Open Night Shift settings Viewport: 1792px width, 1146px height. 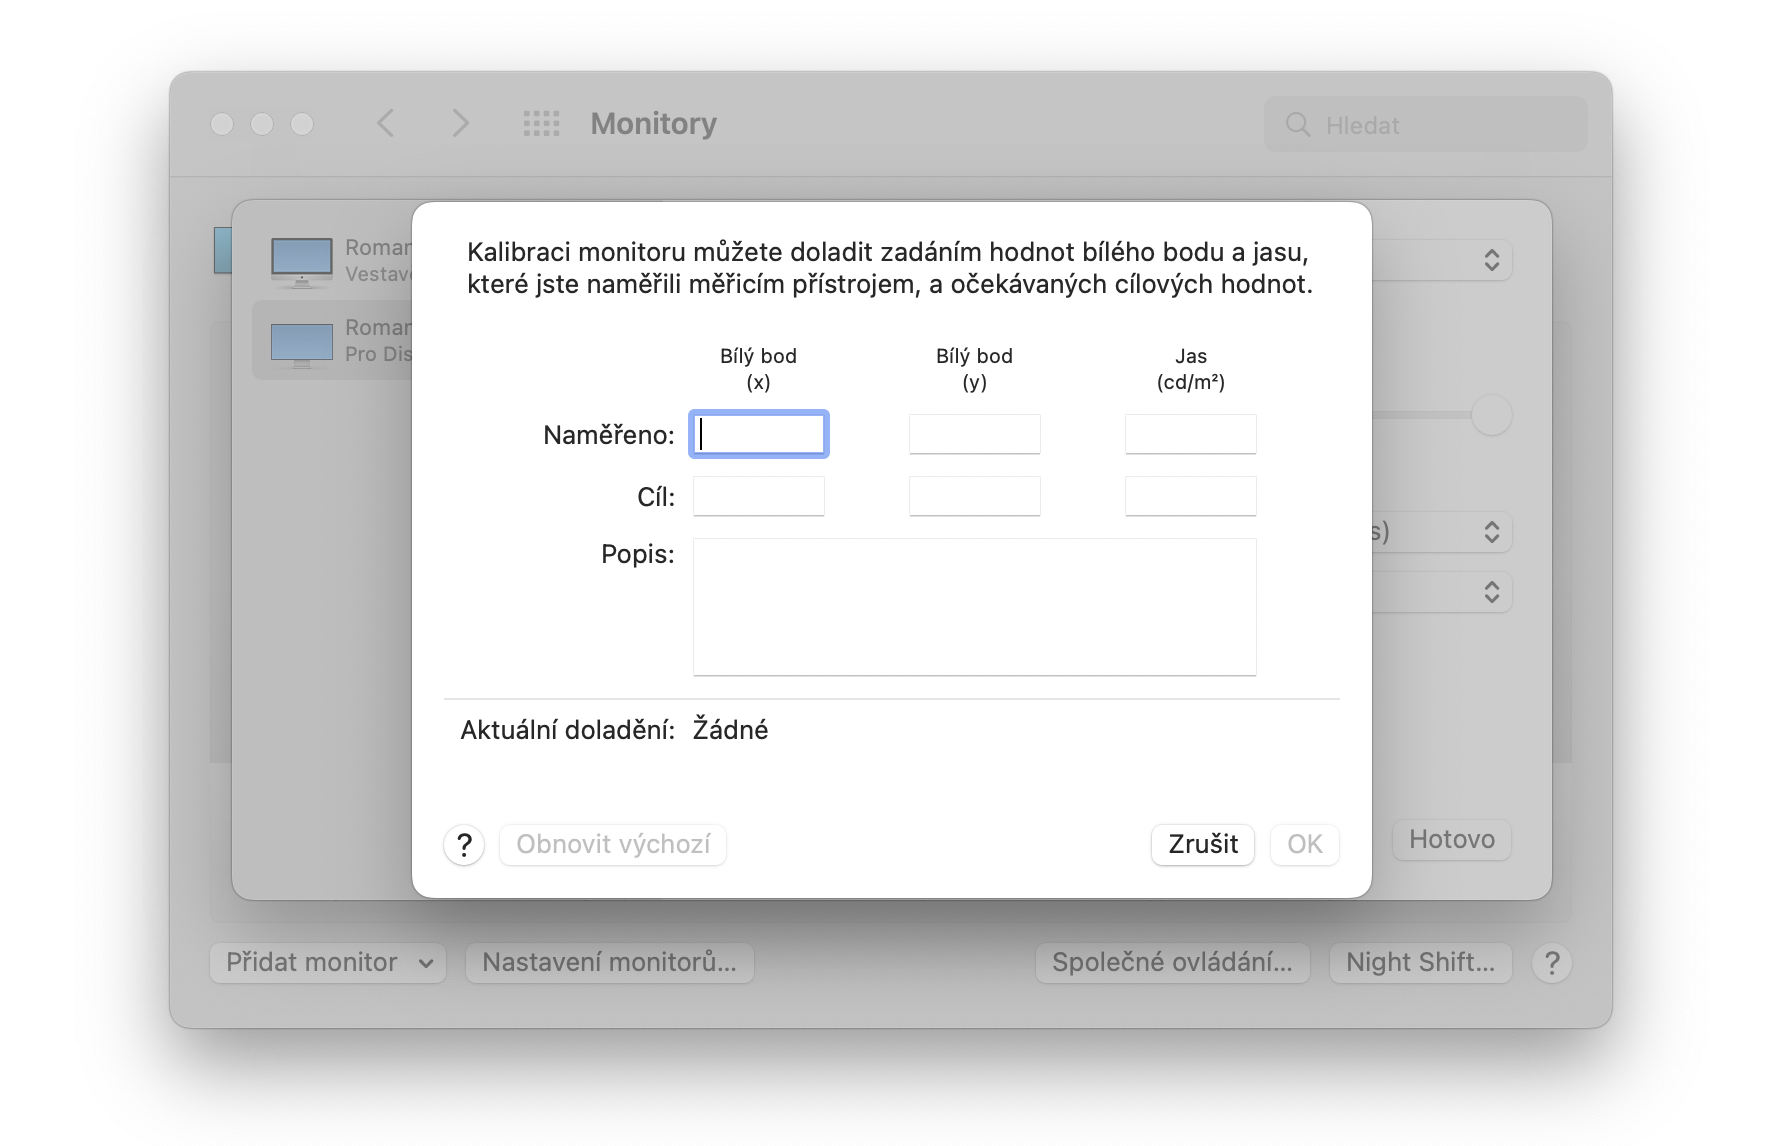1420,963
